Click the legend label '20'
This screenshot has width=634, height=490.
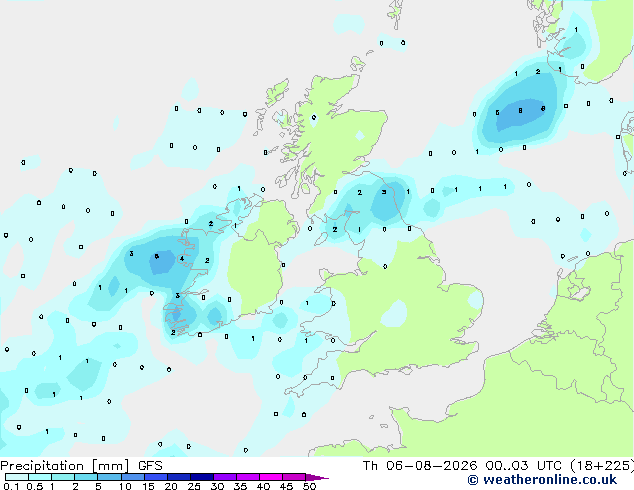(x=171, y=486)
